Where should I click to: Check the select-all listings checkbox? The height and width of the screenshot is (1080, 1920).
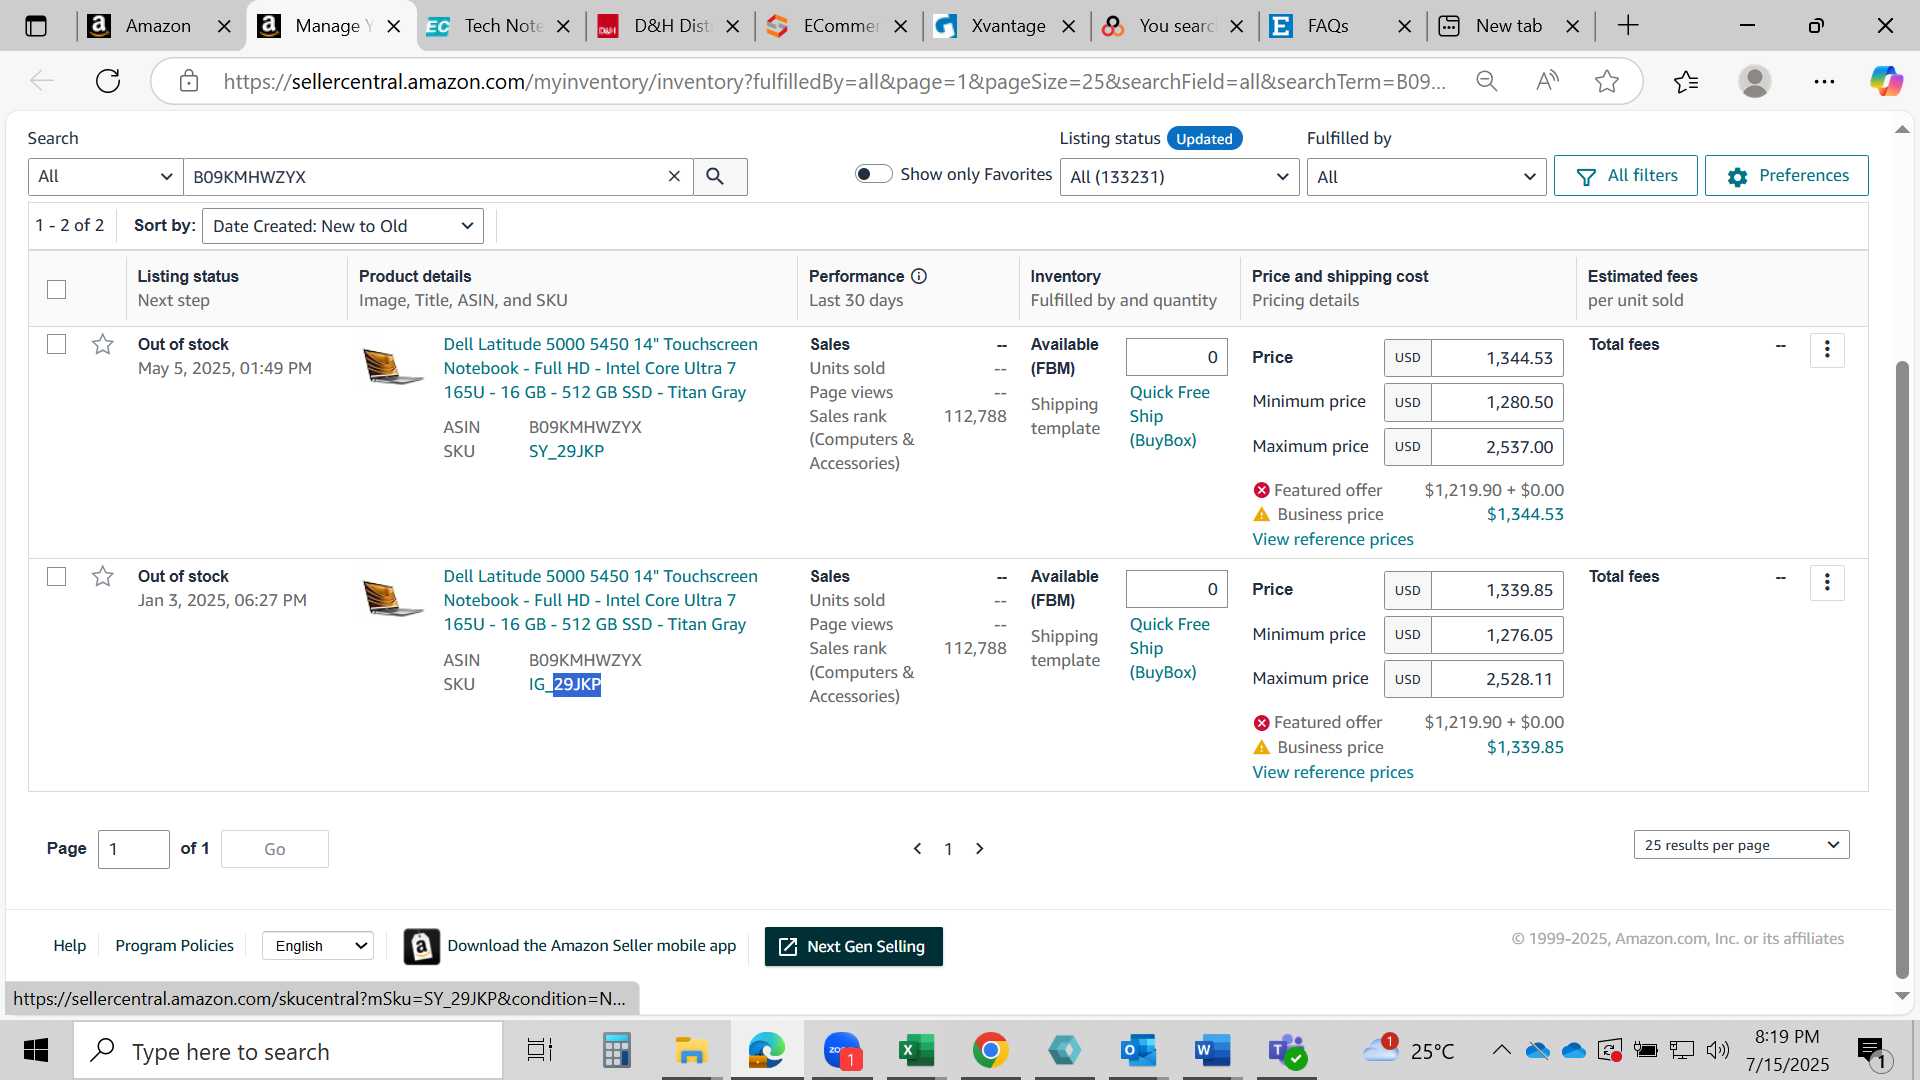57,289
